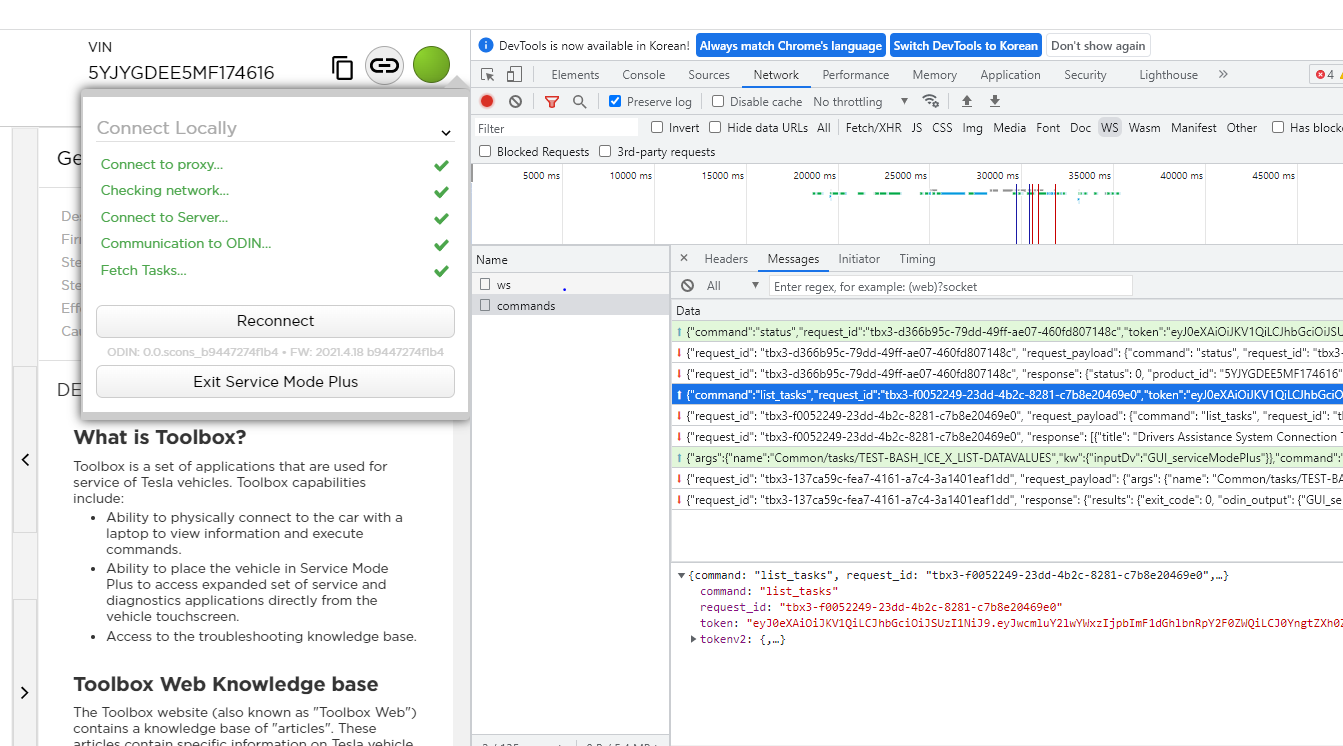Click Exit Service Mode Plus button
The height and width of the screenshot is (746, 1343).
[275, 382]
